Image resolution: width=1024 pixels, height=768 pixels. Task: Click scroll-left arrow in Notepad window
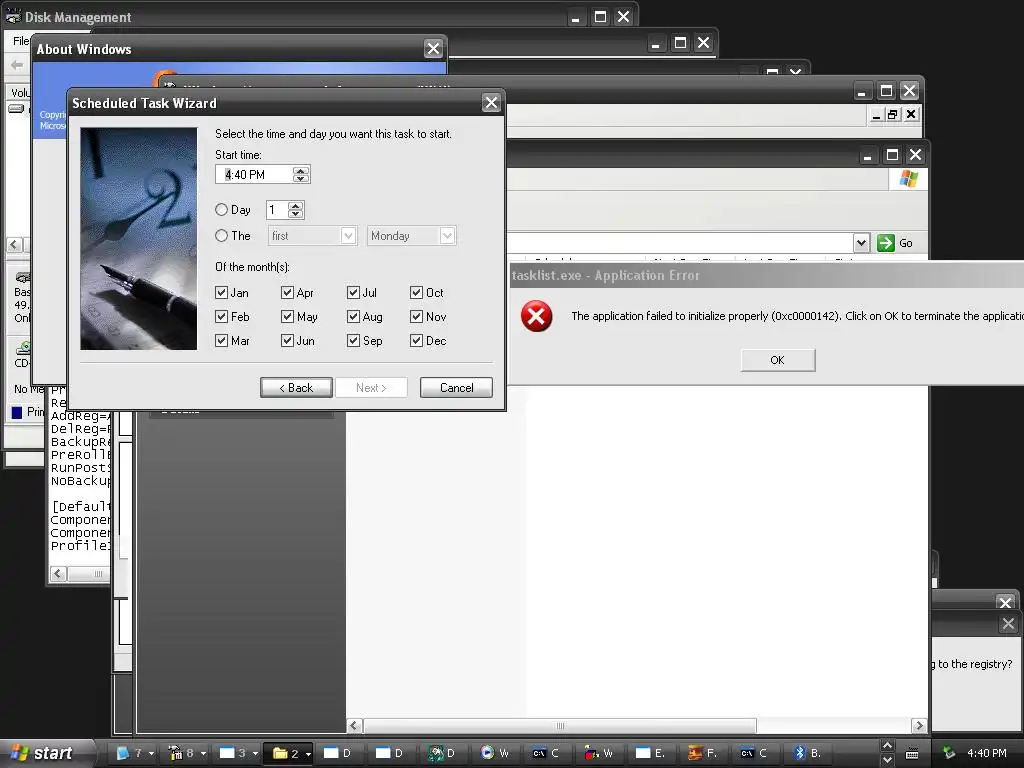click(x=58, y=573)
